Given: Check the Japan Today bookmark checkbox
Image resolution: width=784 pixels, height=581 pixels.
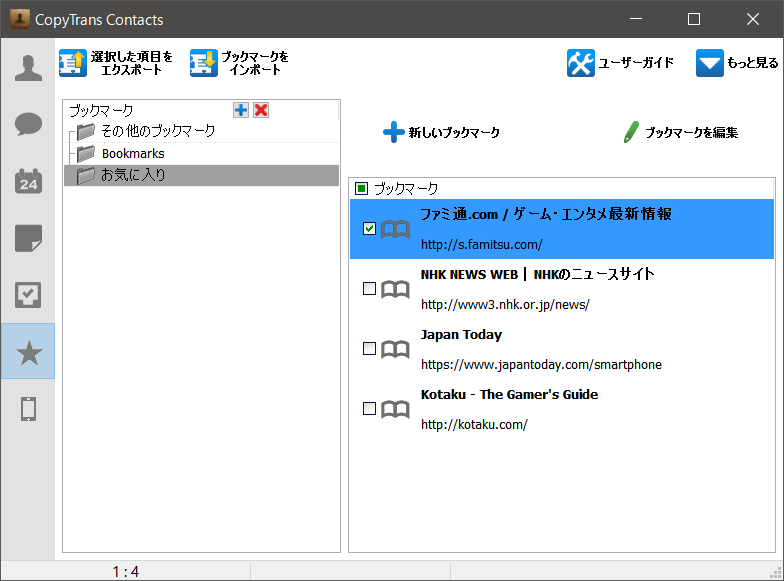Looking at the screenshot, I should coord(369,348).
